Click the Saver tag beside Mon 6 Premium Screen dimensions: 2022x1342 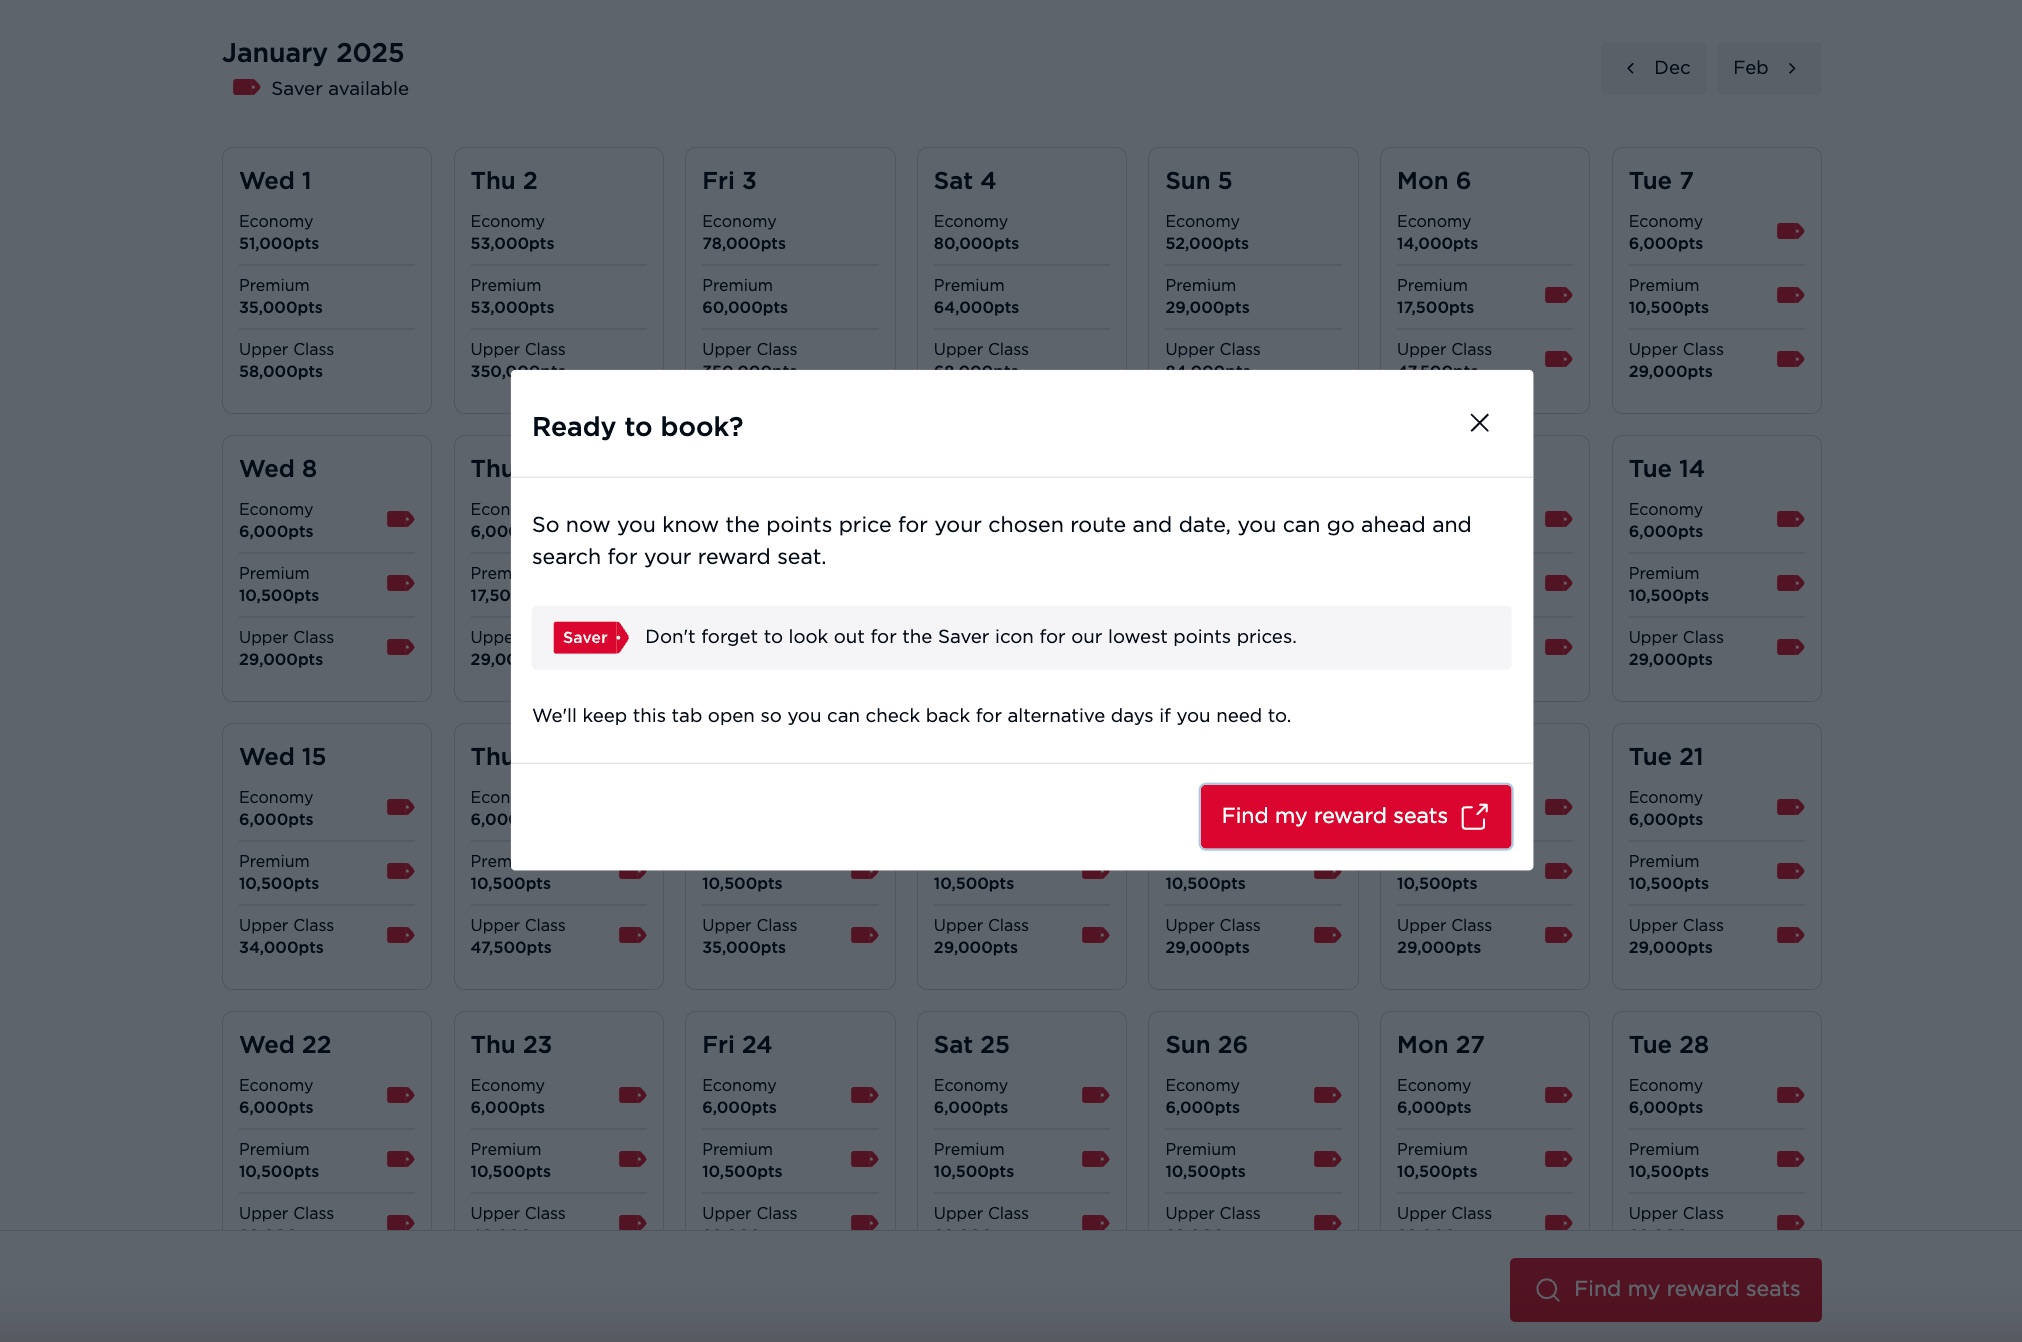(x=1557, y=295)
